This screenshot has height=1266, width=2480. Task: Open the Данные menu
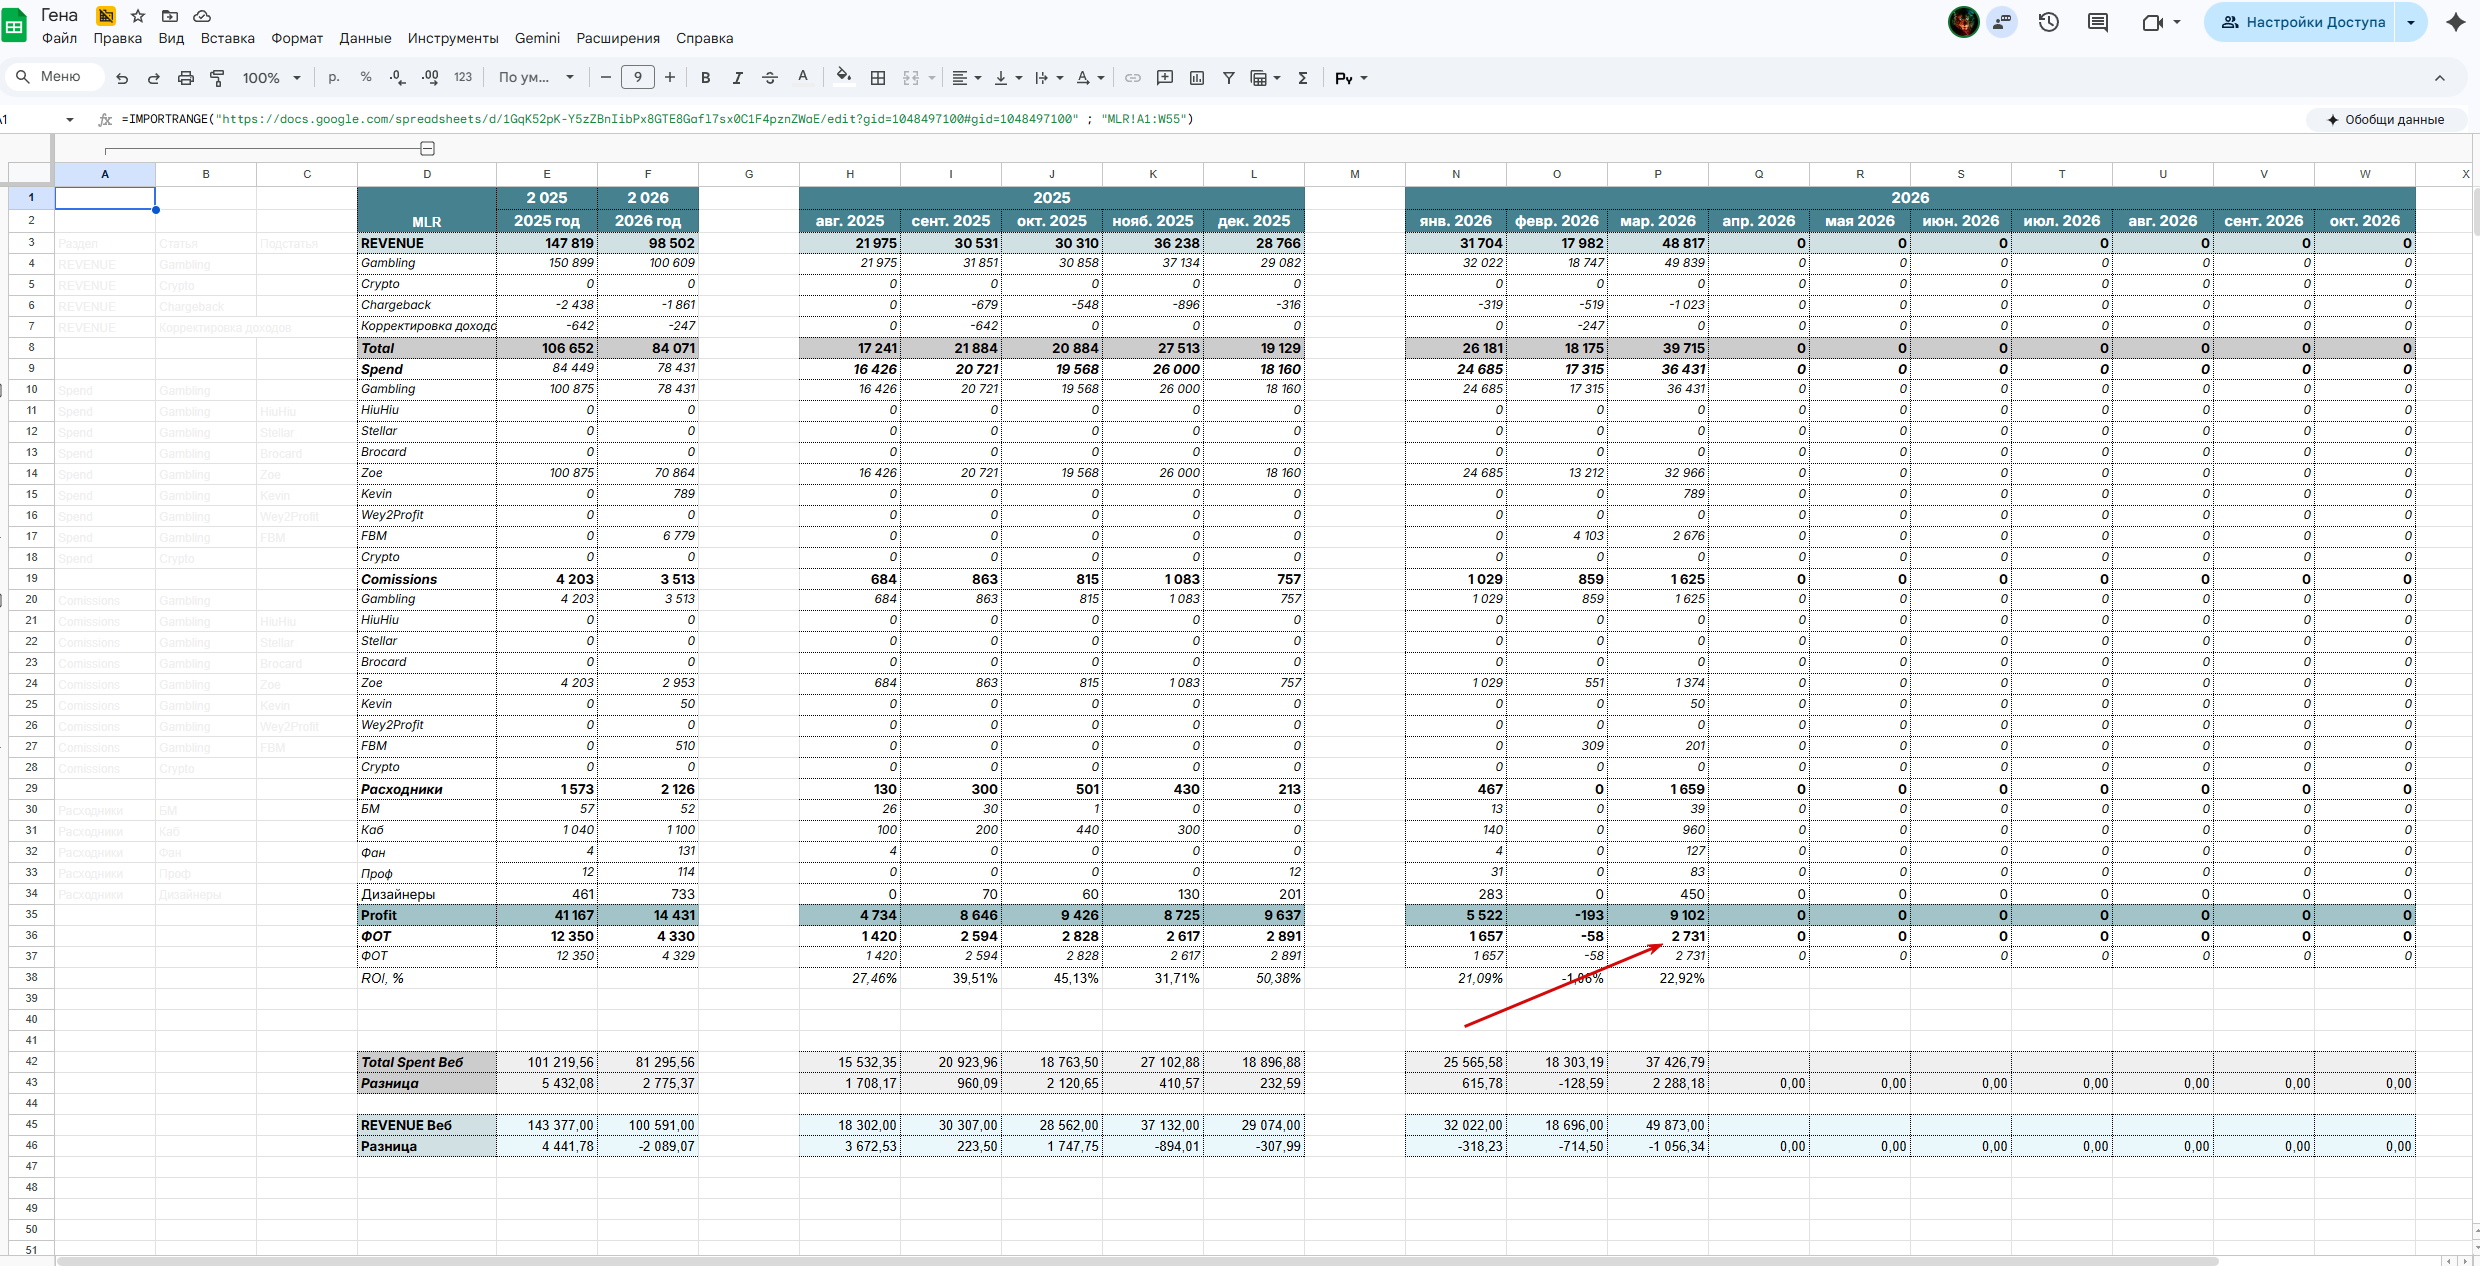click(x=365, y=38)
